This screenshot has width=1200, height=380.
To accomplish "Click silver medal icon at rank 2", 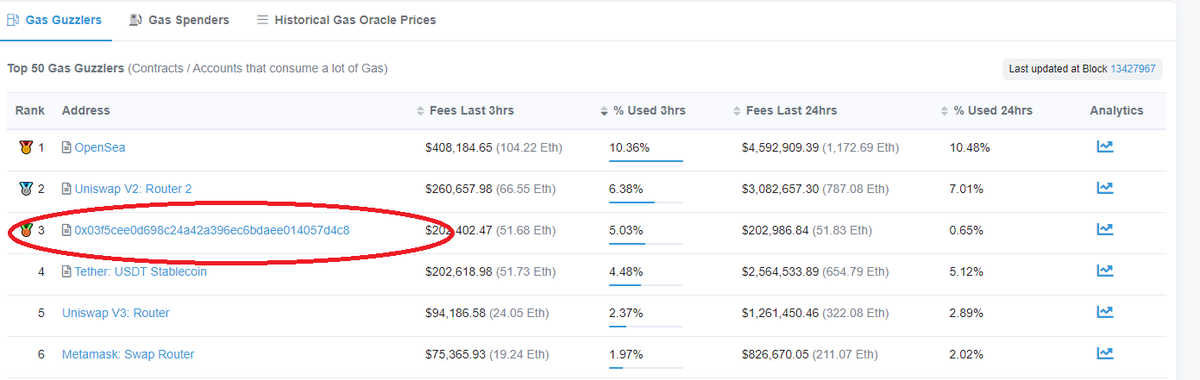I will pos(26,189).
